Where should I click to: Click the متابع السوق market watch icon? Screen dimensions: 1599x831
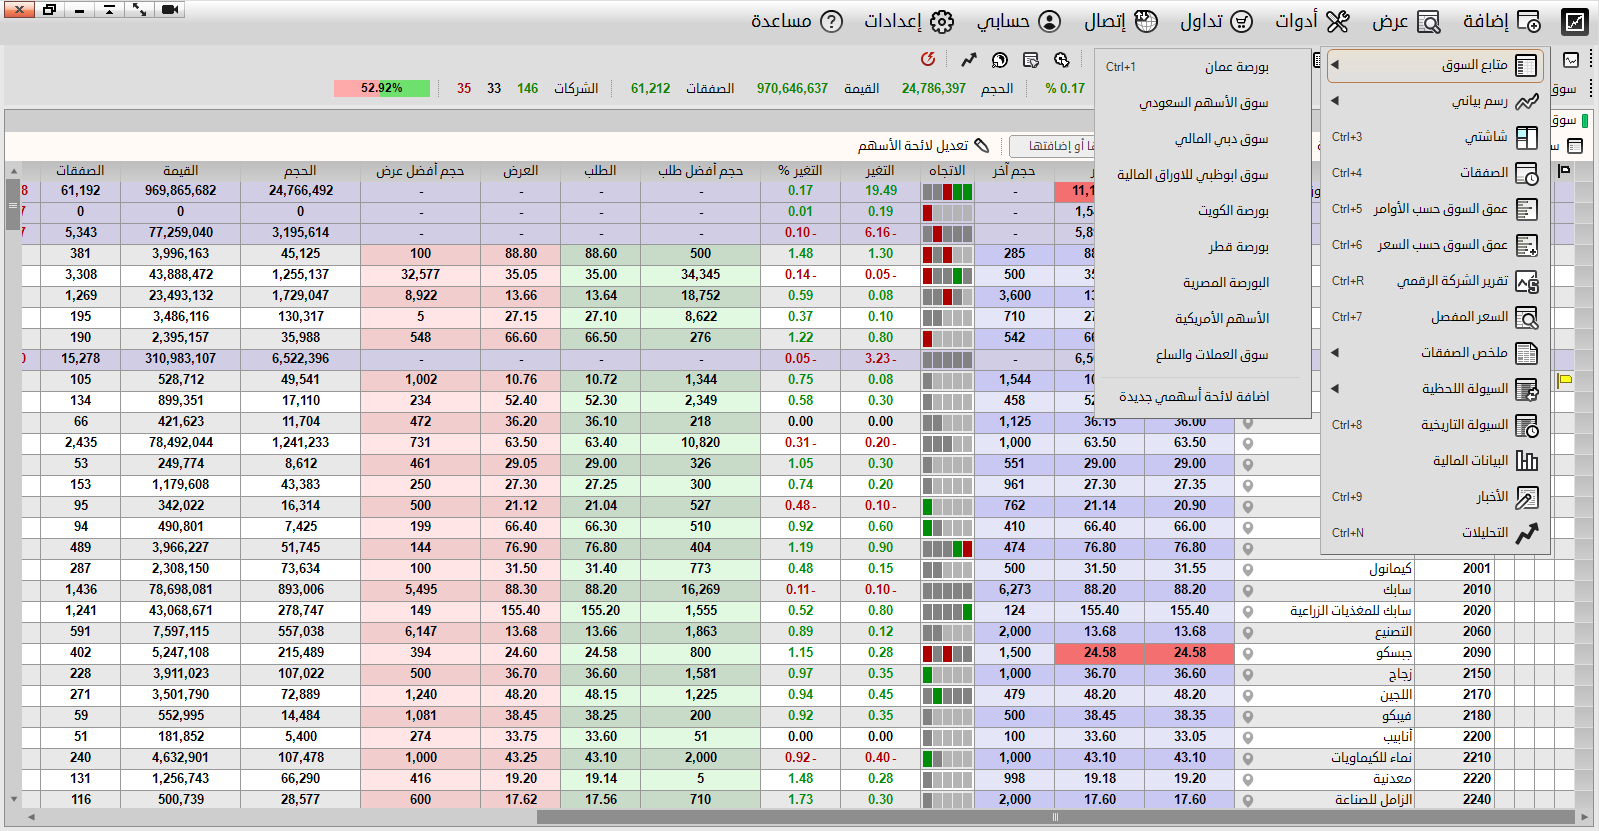(x=1526, y=65)
